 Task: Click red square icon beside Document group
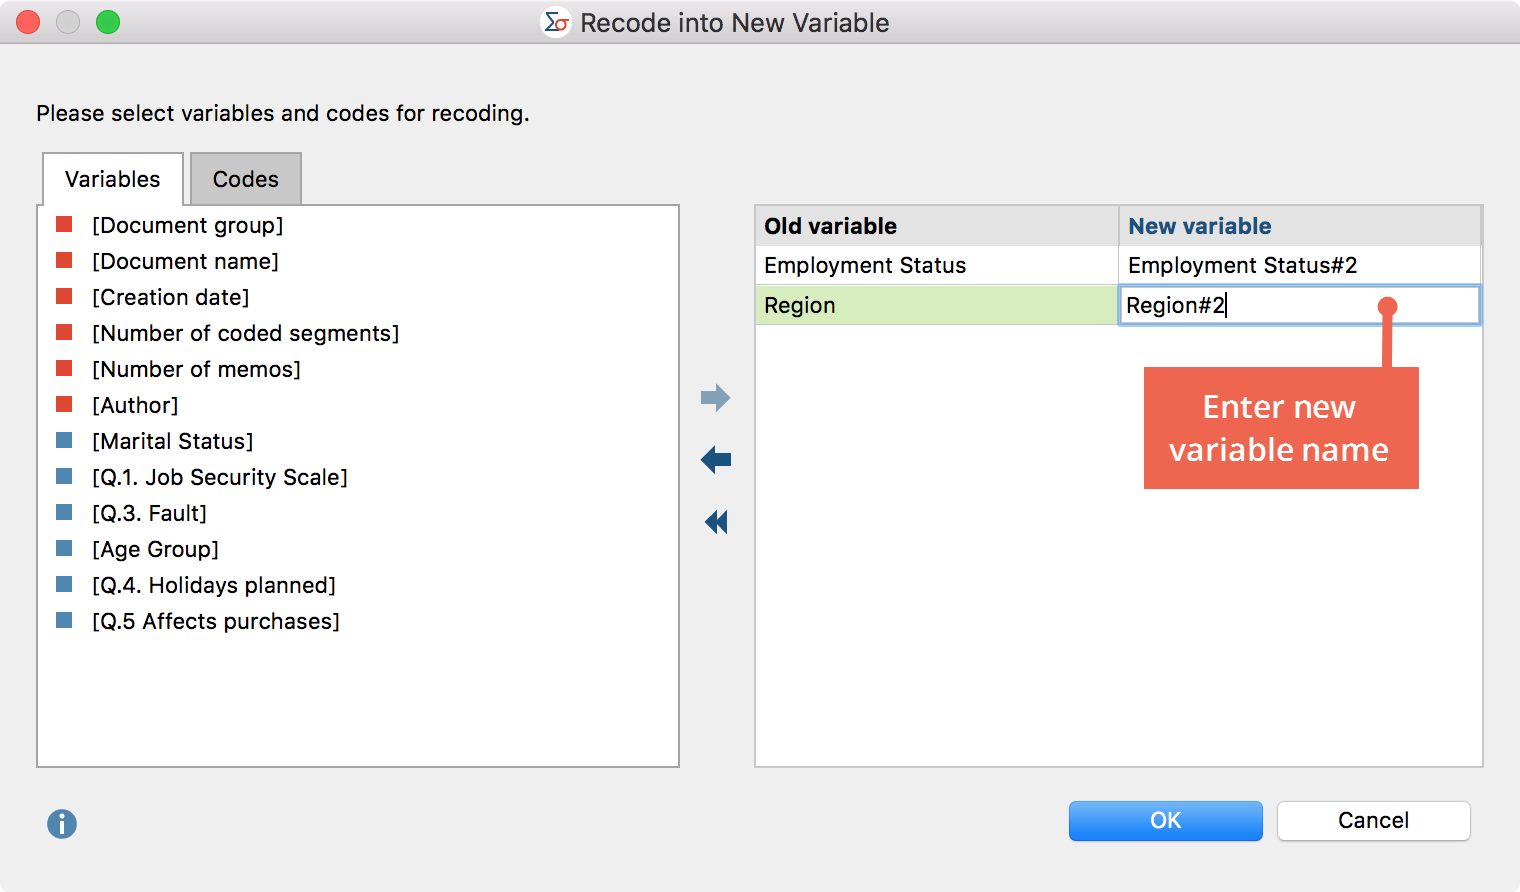64,224
